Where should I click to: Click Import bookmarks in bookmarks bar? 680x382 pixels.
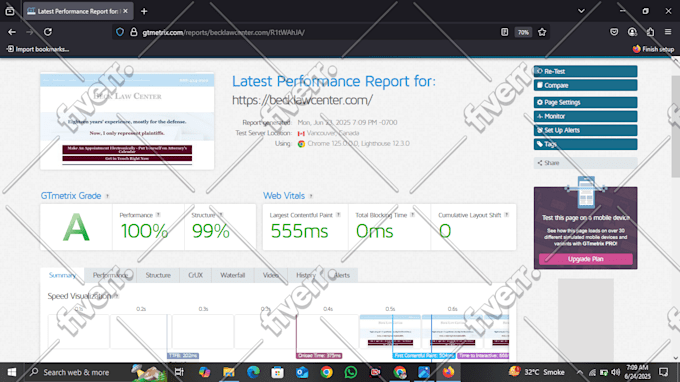(x=38, y=49)
